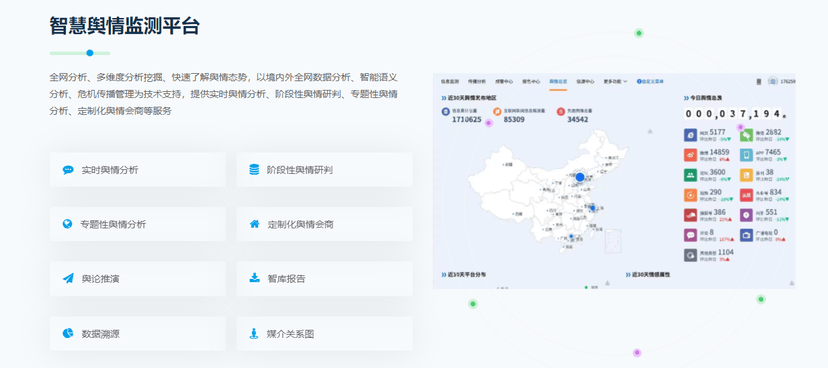Image resolution: width=828 pixels, height=368 pixels.
Task: Click the person icon beside 媒介关系图
Action: click(255, 333)
